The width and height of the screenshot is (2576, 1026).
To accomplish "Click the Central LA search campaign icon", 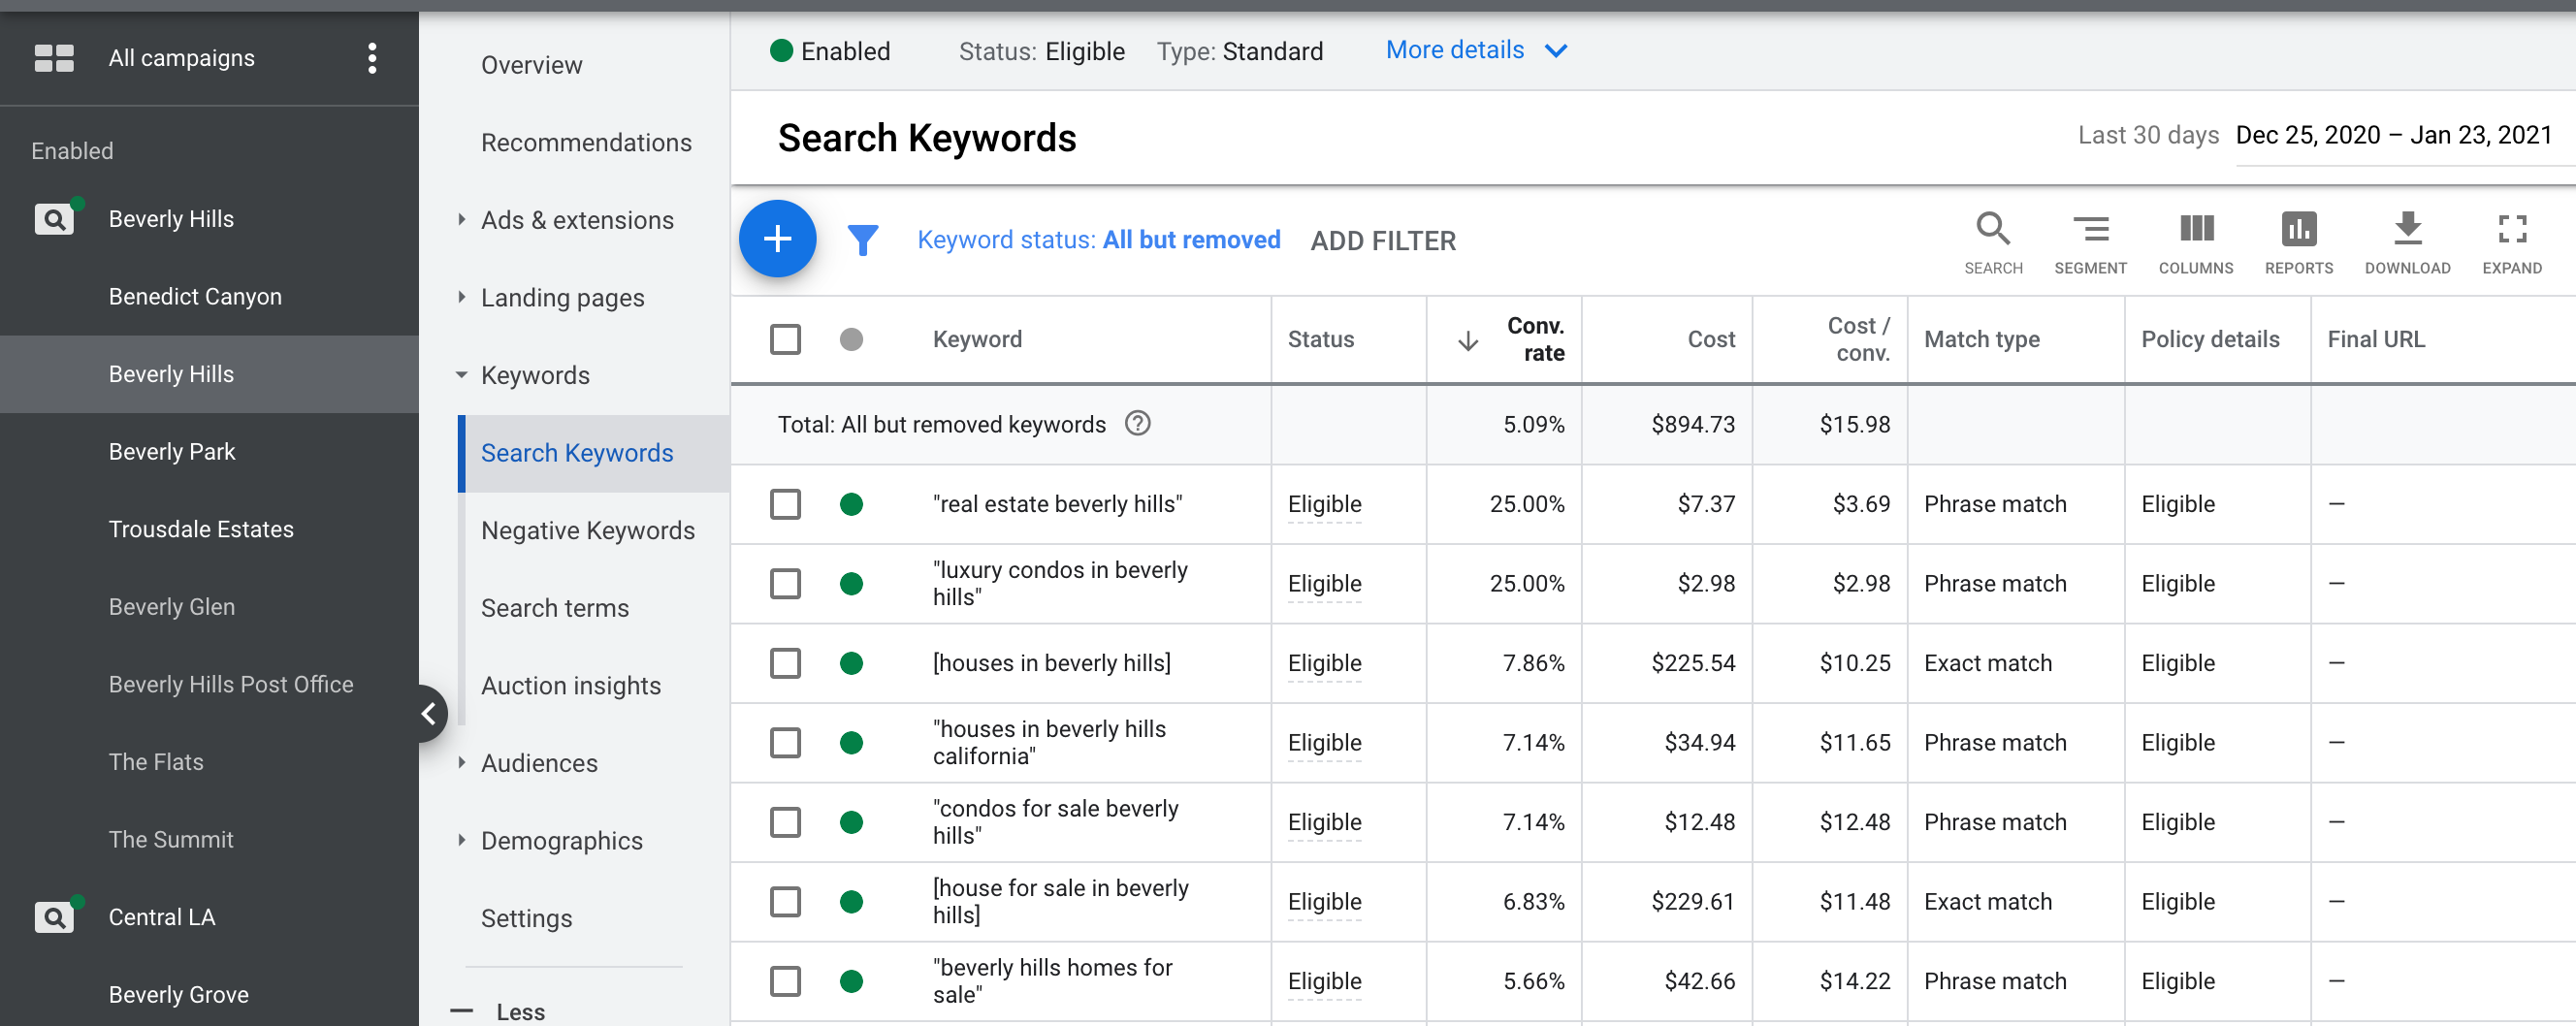I will (x=55, y=917).
